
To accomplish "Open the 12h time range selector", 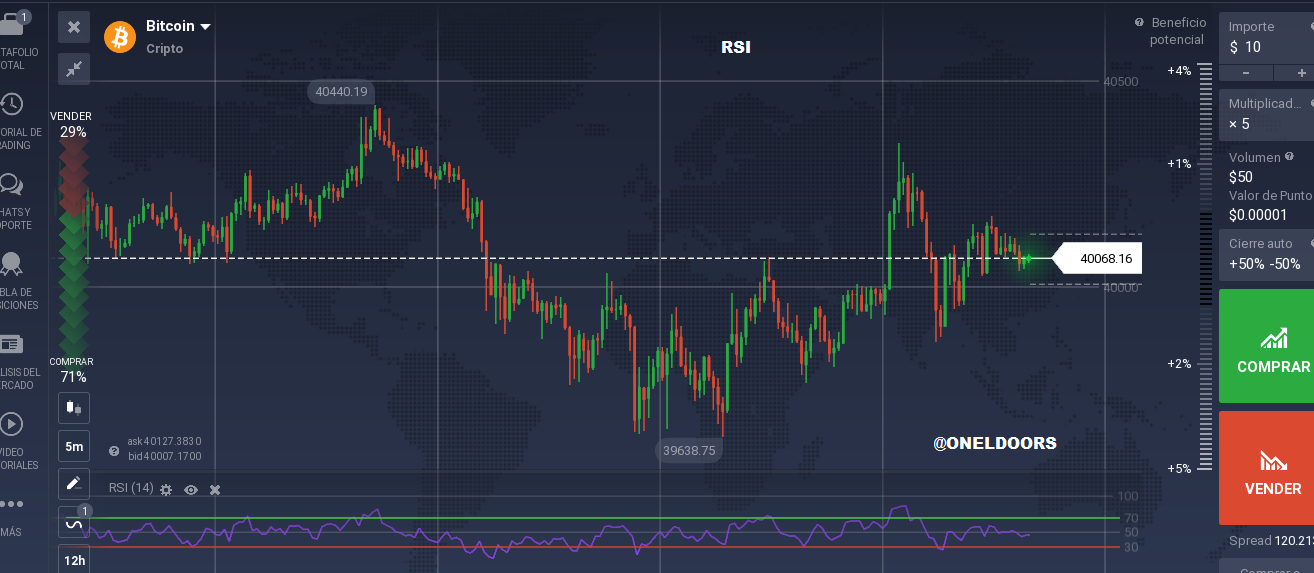I will 74,560.
